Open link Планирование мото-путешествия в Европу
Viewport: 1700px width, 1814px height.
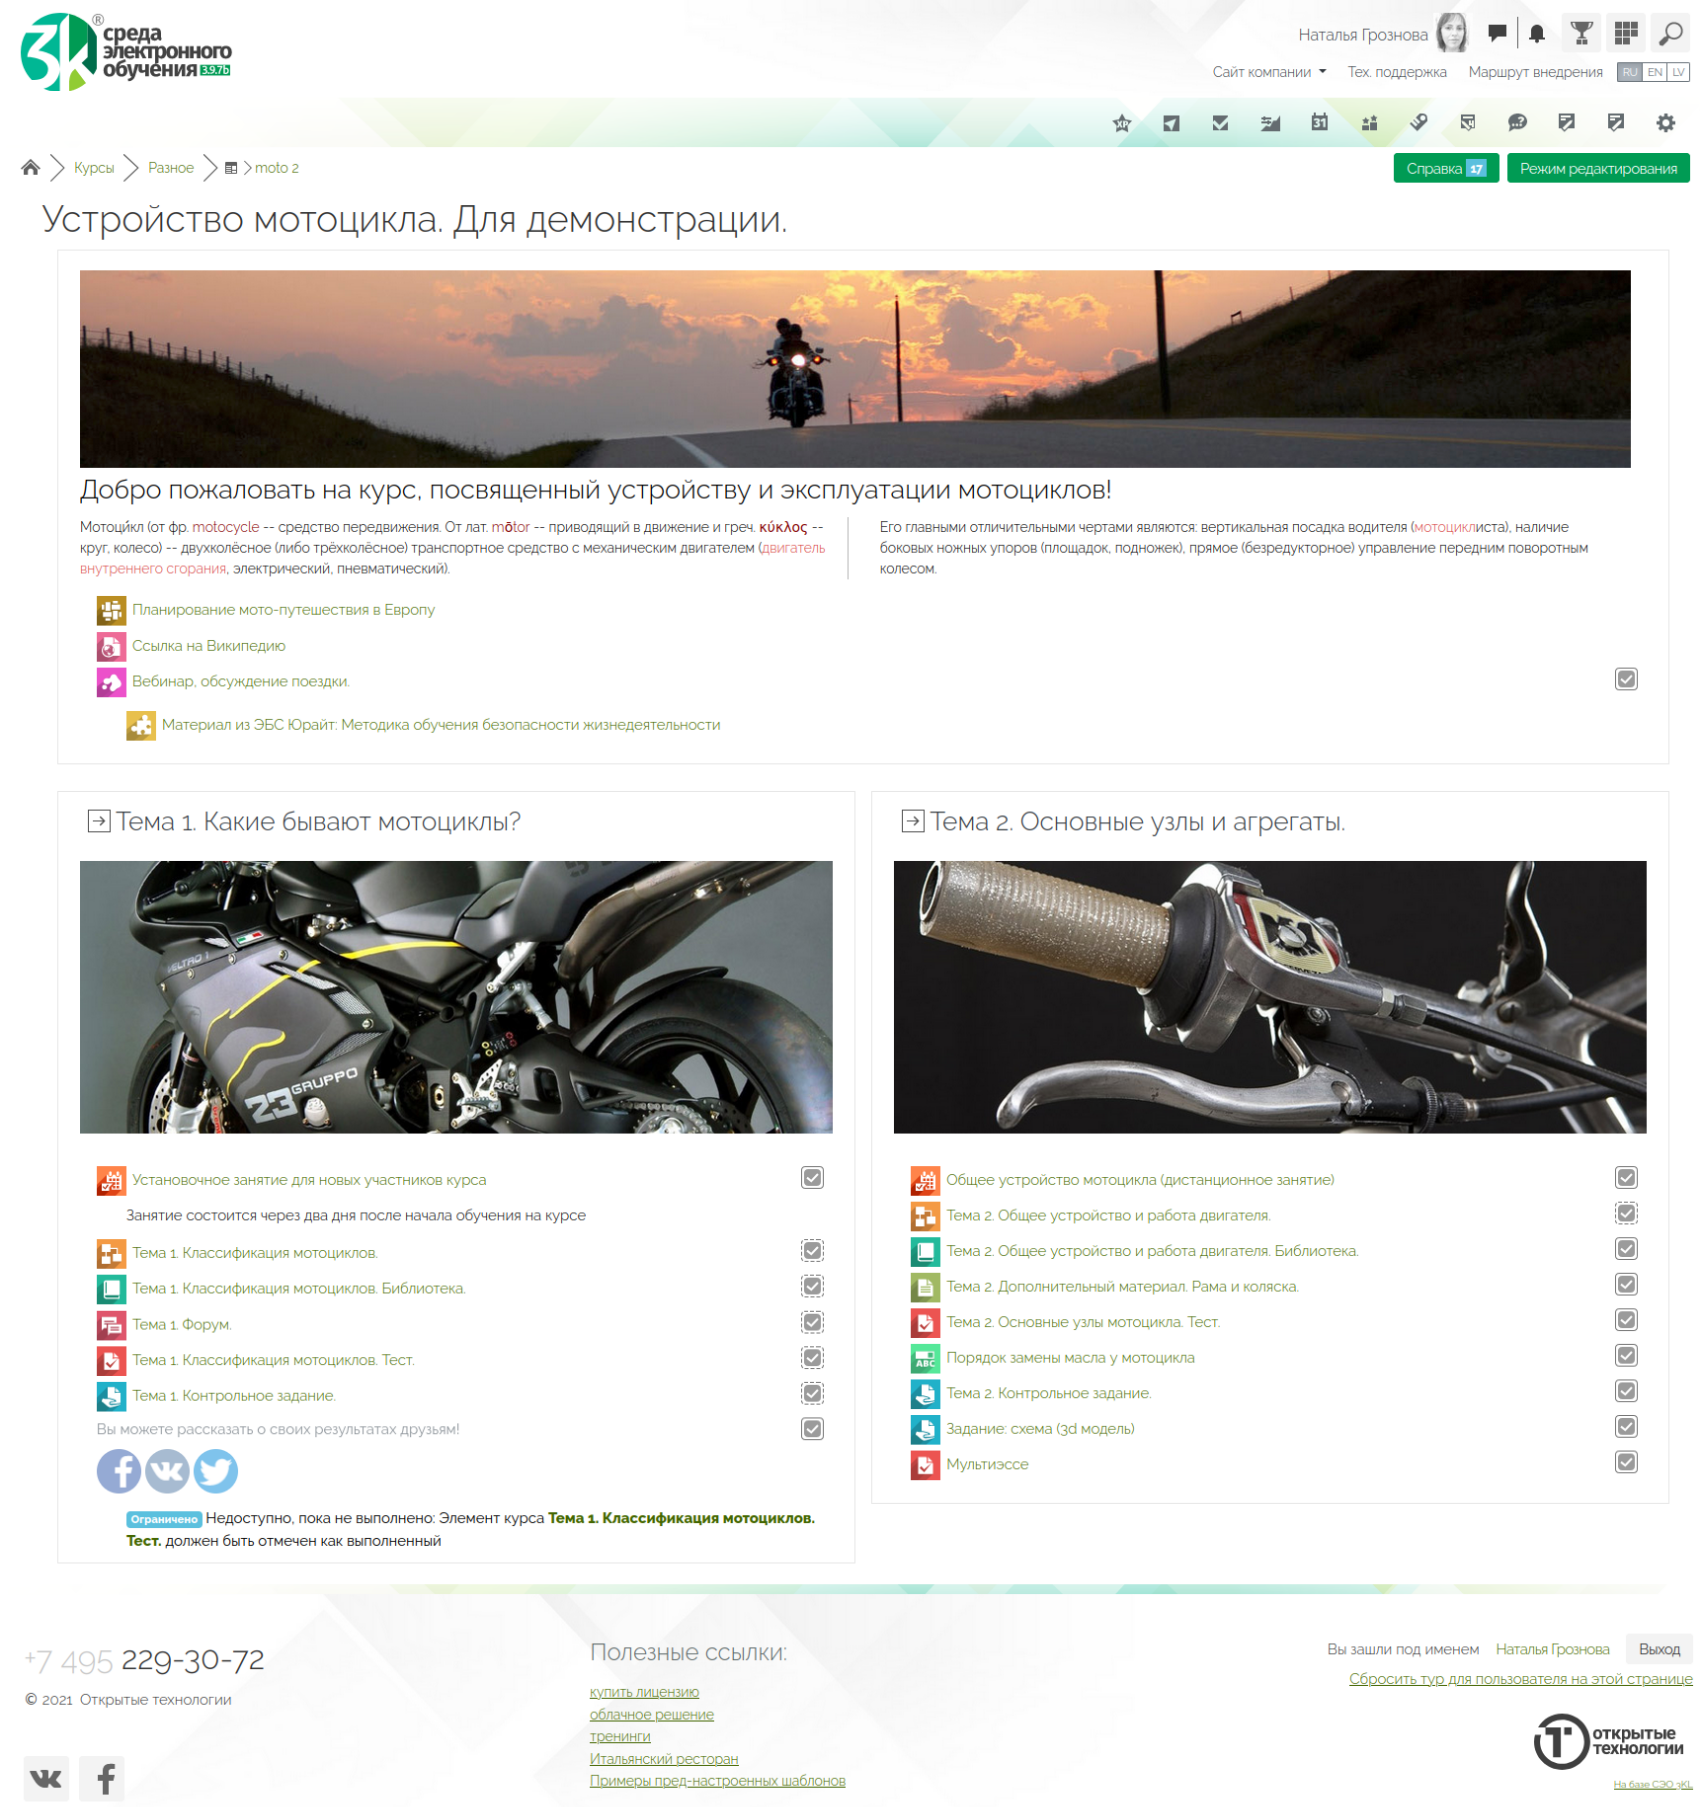point(283,610)
